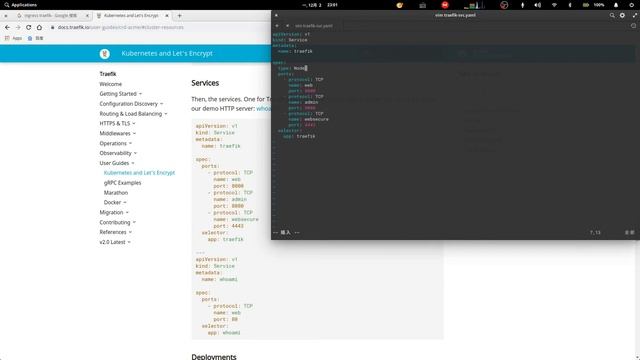Go forward in the browser
Viewport: 640px width, 360px height.
click(18, 27)
